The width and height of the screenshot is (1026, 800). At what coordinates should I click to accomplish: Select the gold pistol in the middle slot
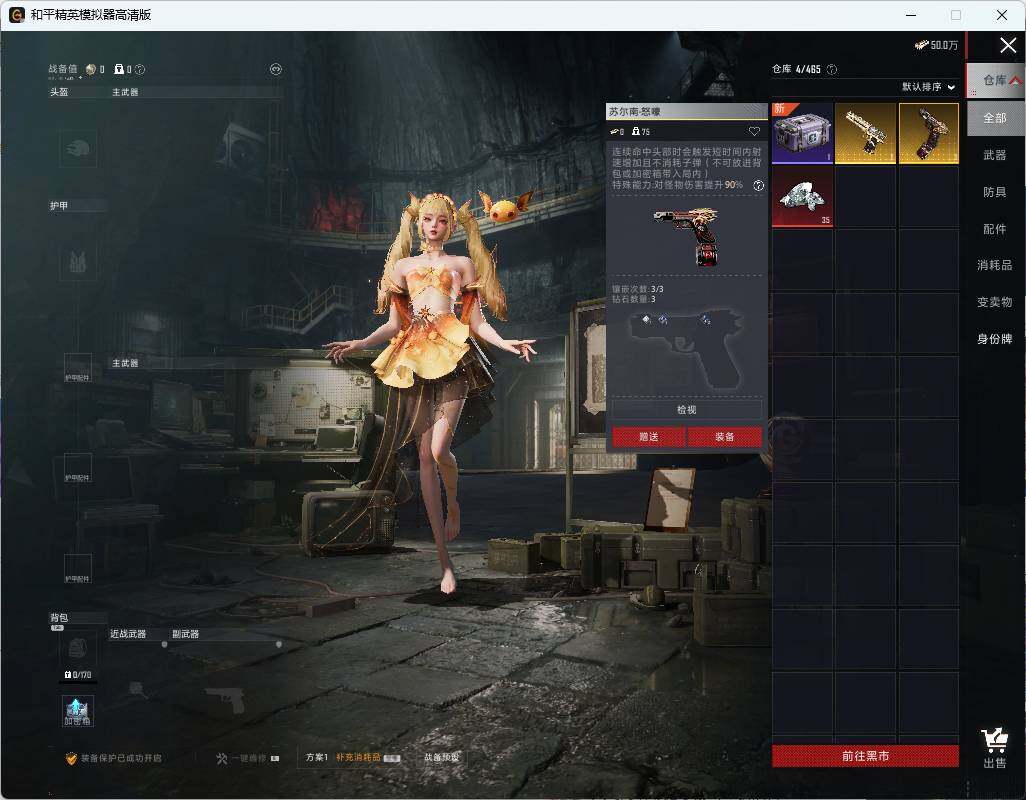point(865,133)
